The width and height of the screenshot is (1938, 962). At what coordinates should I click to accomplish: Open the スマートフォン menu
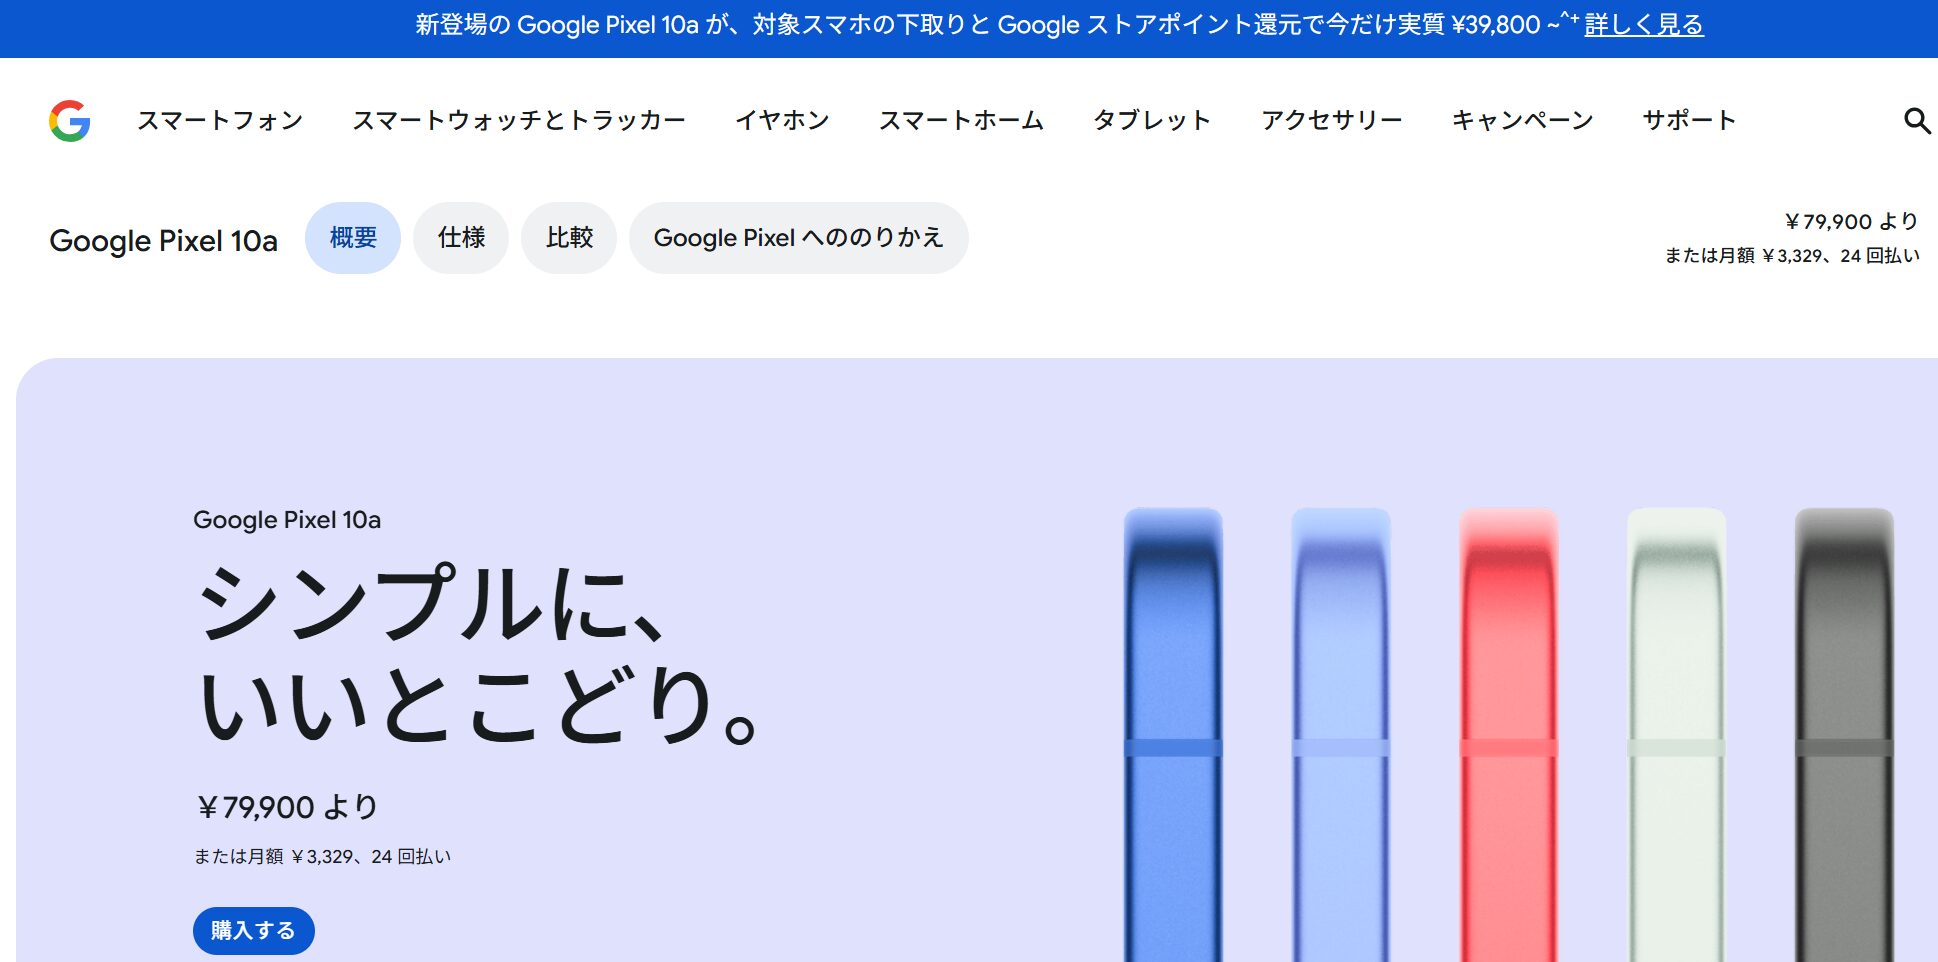220,121
